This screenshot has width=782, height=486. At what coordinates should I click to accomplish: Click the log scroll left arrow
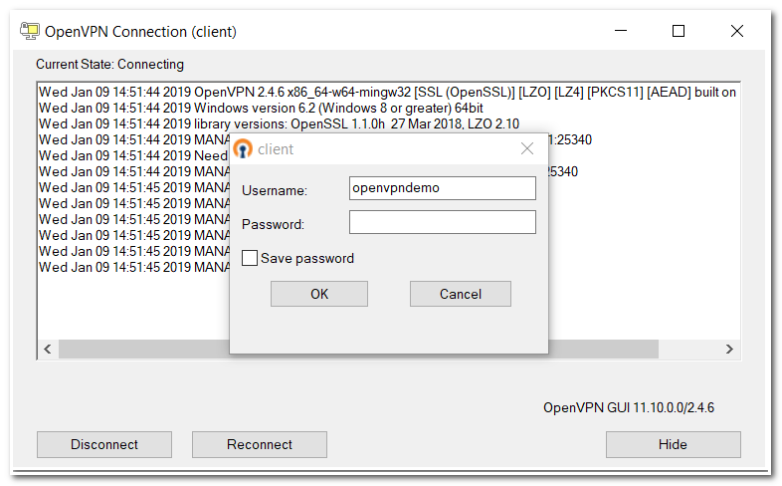pos(48,349)
